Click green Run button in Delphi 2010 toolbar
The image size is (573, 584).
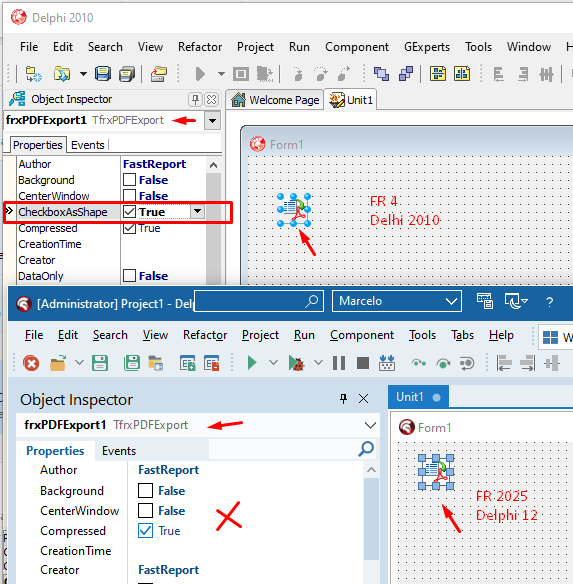(200, 74)
